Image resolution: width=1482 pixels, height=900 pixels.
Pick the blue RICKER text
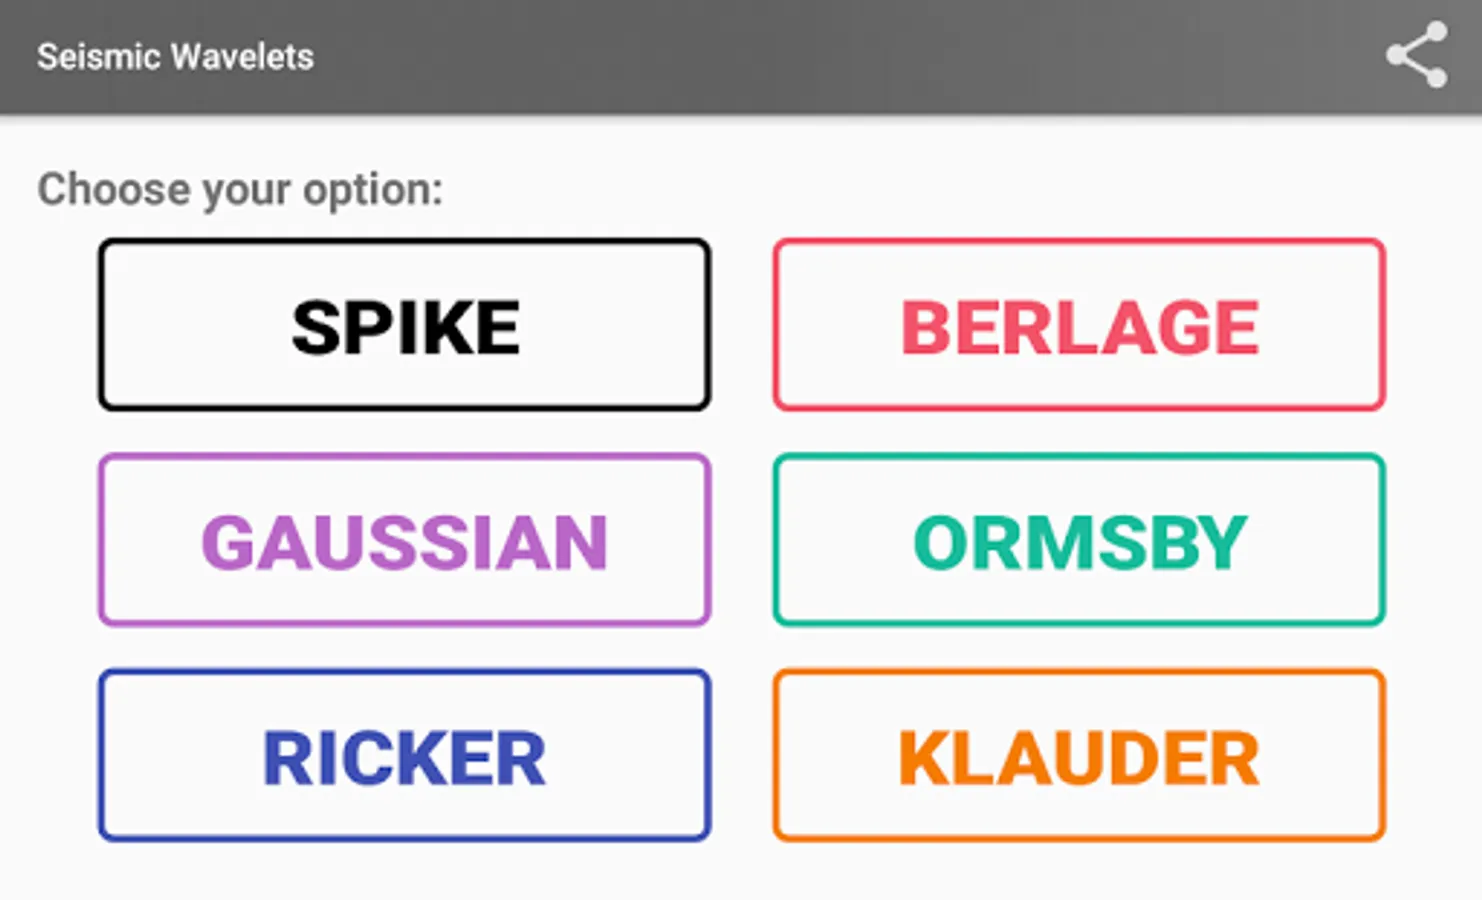coord(404,758)
